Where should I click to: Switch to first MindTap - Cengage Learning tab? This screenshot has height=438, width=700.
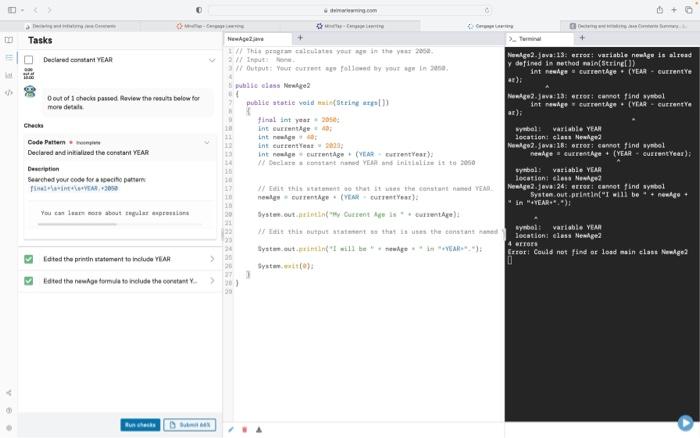click(210, 26)
